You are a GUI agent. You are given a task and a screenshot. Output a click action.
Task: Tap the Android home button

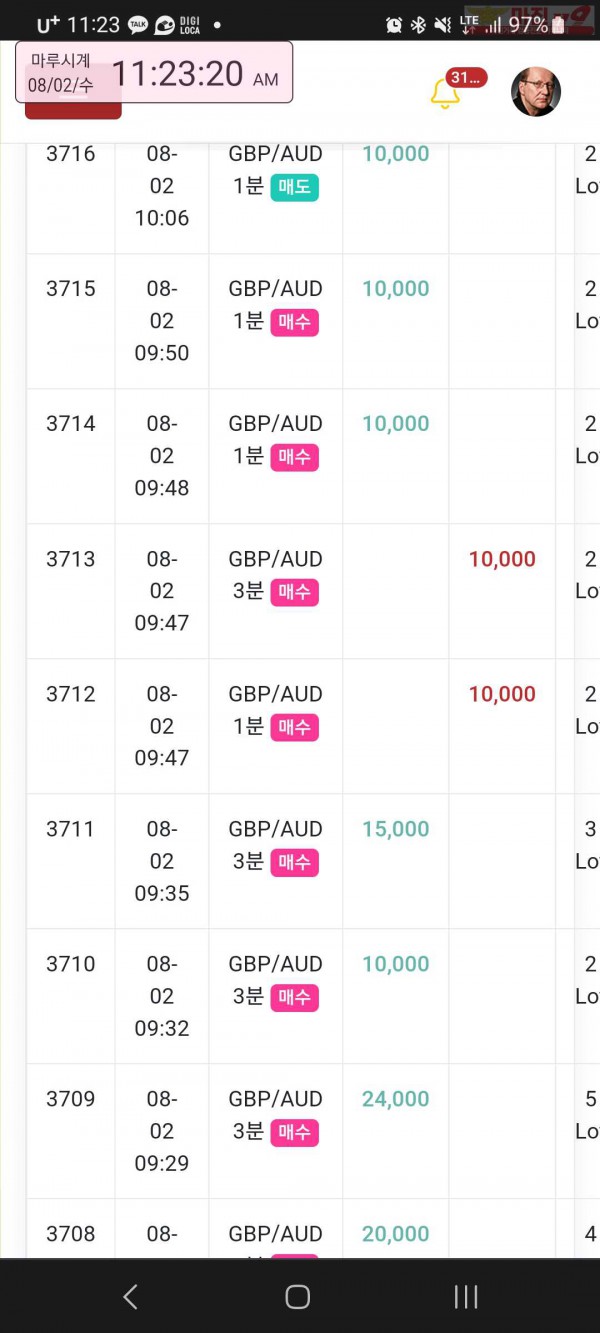point(297,1296)
